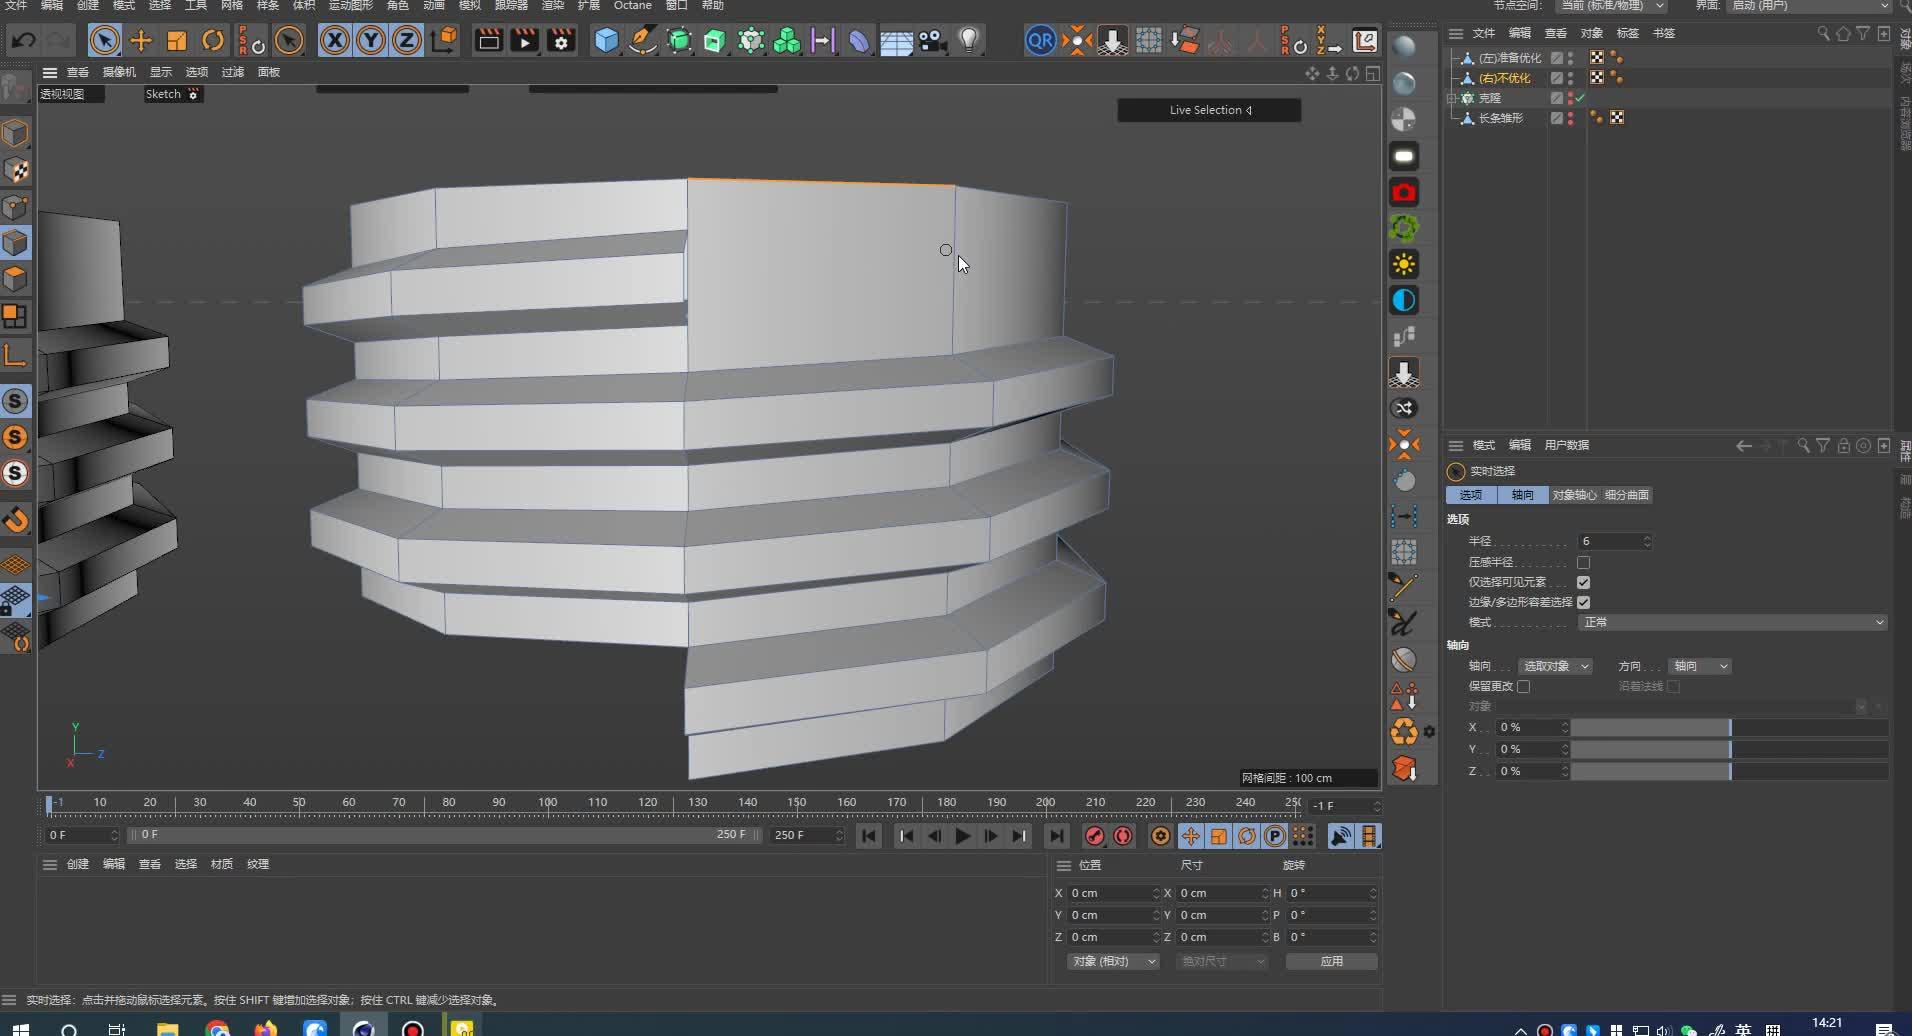This screenshot has width=1912, height=1036.
Task: Open Edit Render Settings icon
Action: [x=561, y=41]
